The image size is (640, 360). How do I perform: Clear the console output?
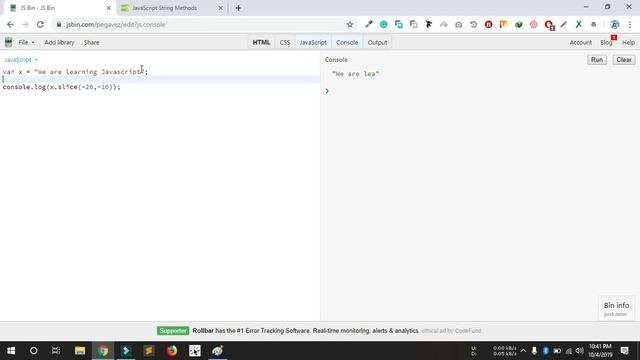coord(624,60)
